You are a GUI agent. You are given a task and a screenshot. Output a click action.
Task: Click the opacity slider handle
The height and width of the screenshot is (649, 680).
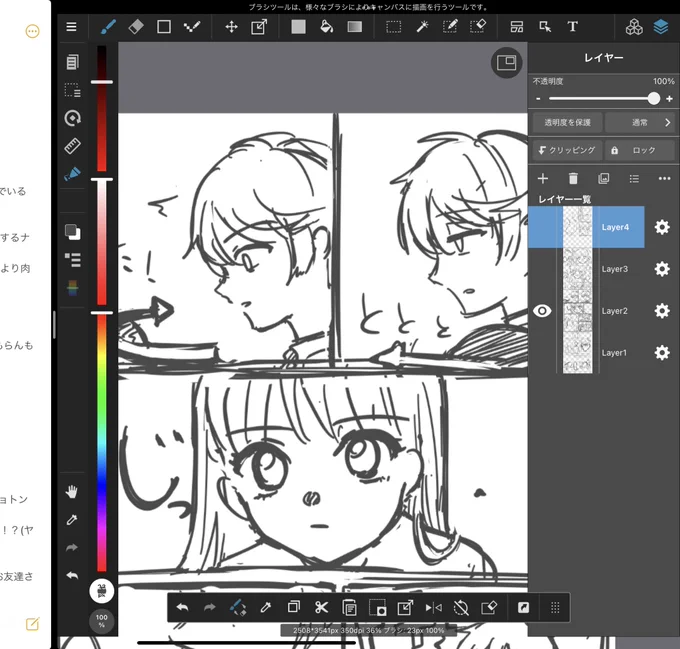point(654,99)
